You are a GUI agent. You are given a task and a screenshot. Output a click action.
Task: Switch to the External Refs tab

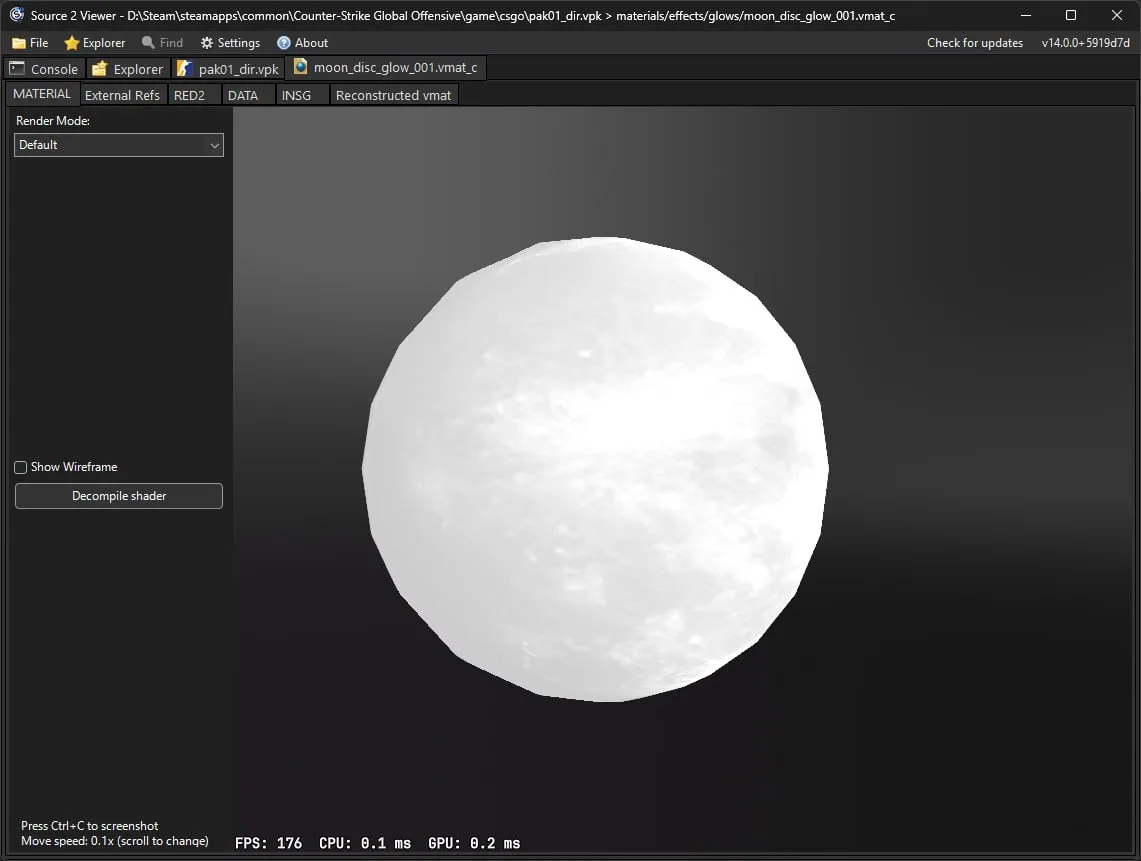[122, 95]
